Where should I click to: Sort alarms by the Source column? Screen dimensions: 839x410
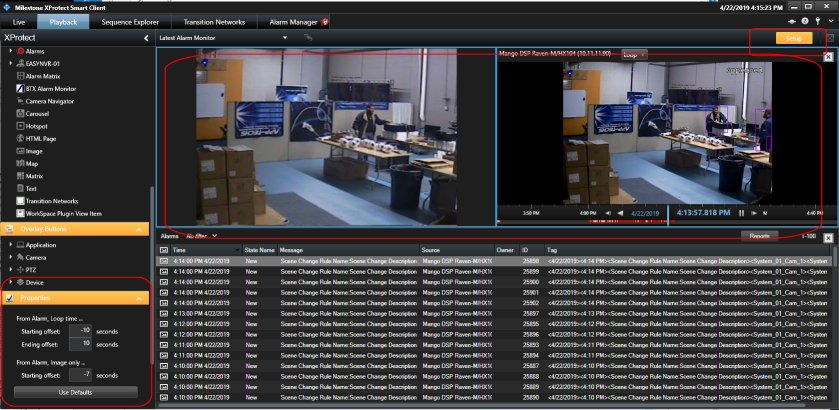point(457,250)
